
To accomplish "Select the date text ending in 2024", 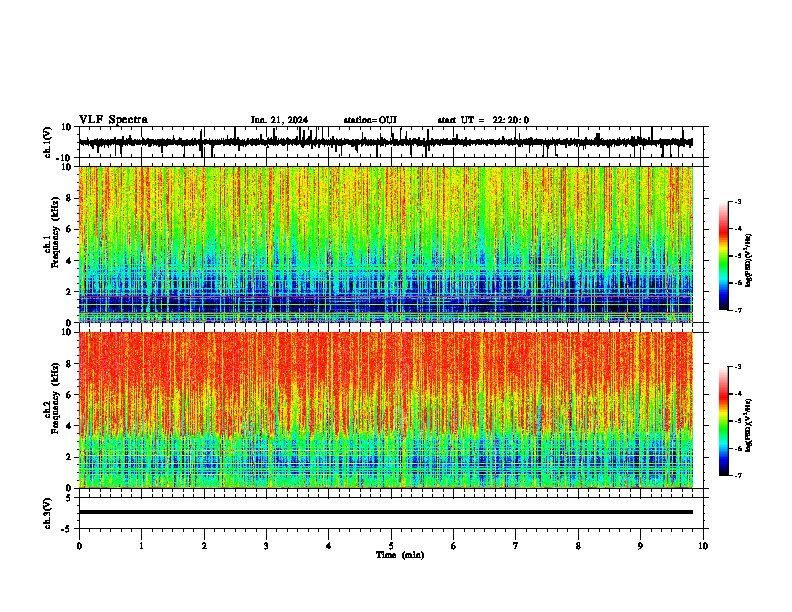I will point(279,120).
